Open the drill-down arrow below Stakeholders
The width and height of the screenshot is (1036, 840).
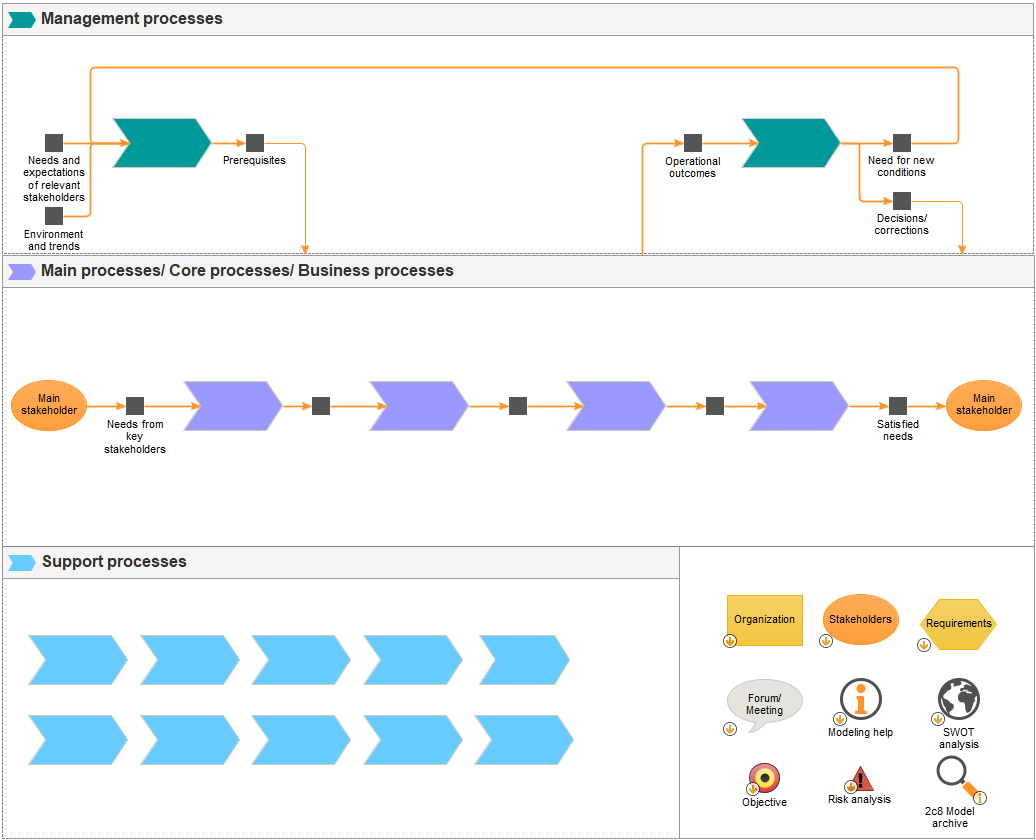[x=826, y=641]
